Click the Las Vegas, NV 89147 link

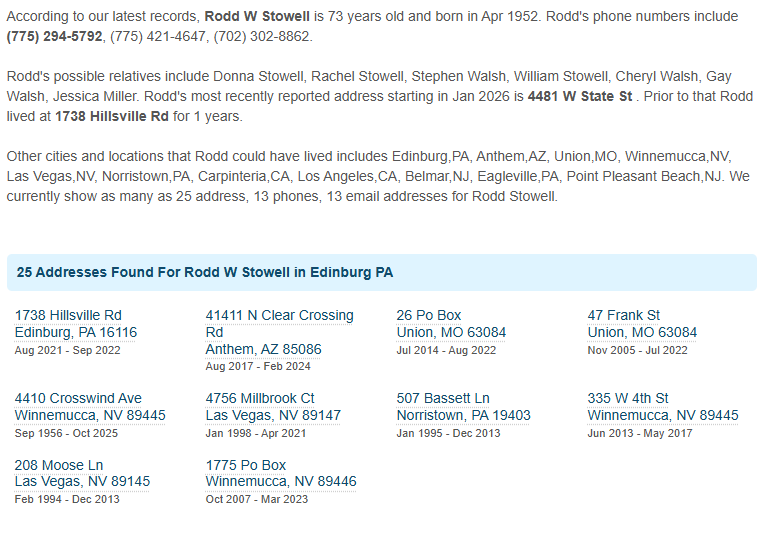(273, 416)
